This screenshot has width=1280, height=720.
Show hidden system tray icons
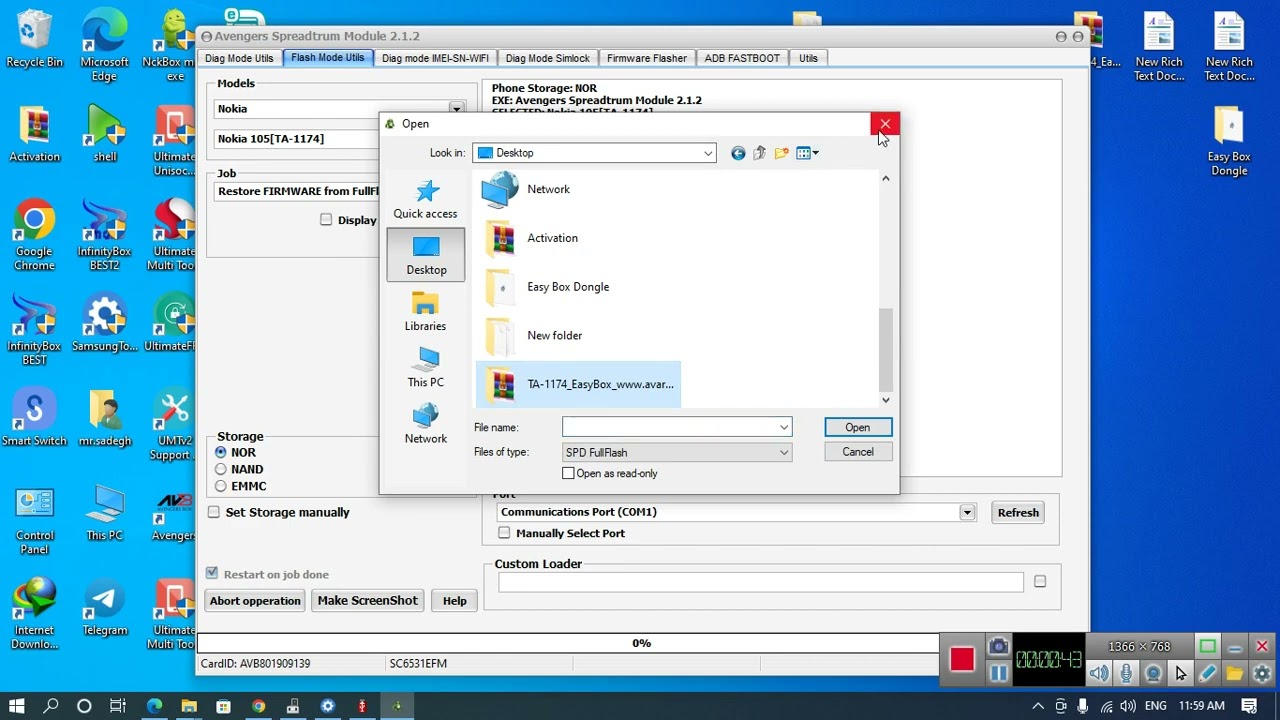click(1037, 706)
